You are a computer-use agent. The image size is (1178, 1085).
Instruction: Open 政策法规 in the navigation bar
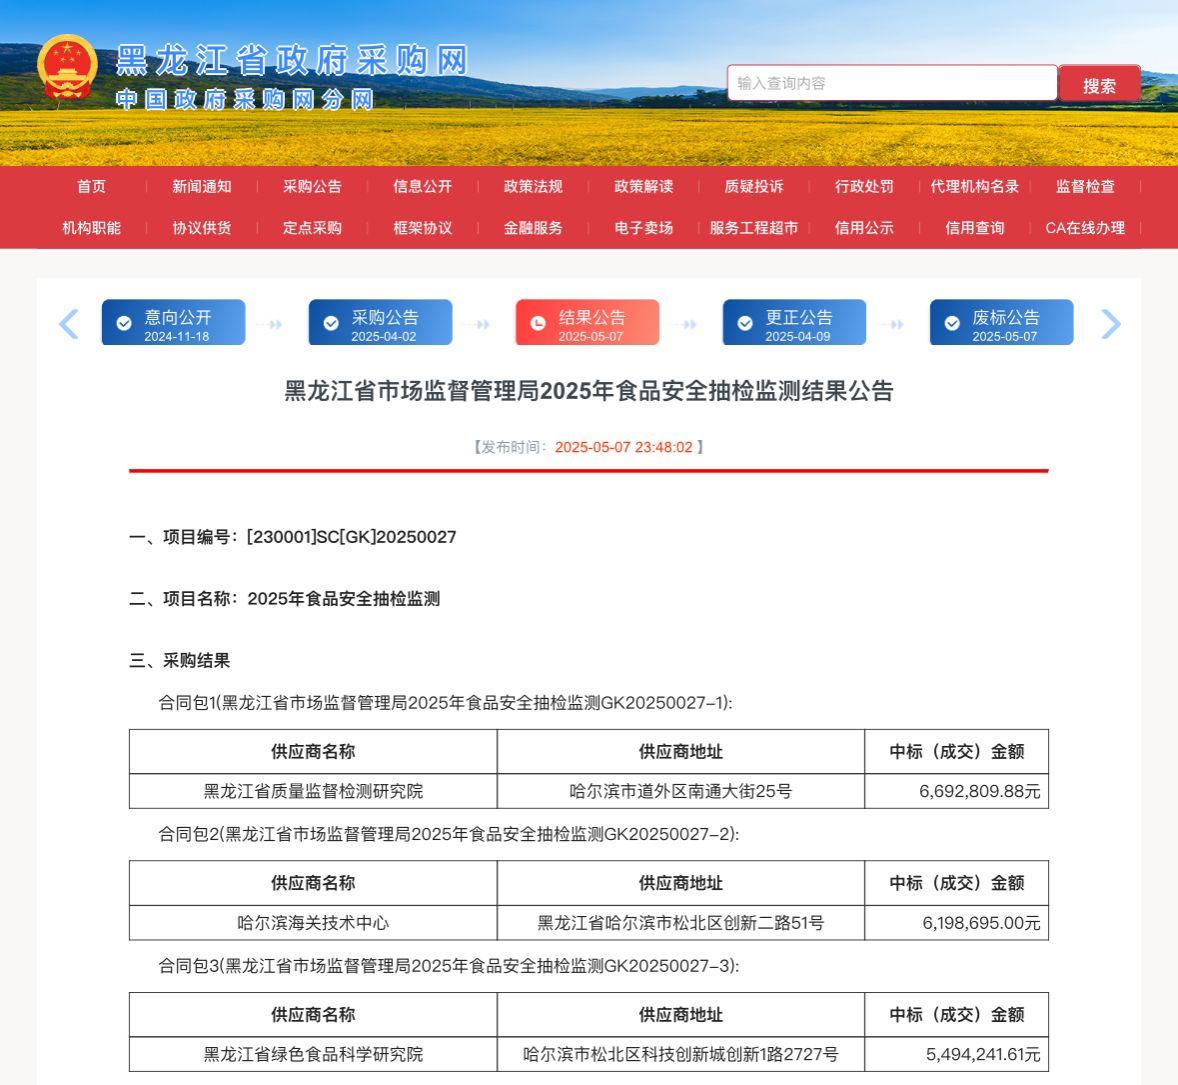[533, 187]
